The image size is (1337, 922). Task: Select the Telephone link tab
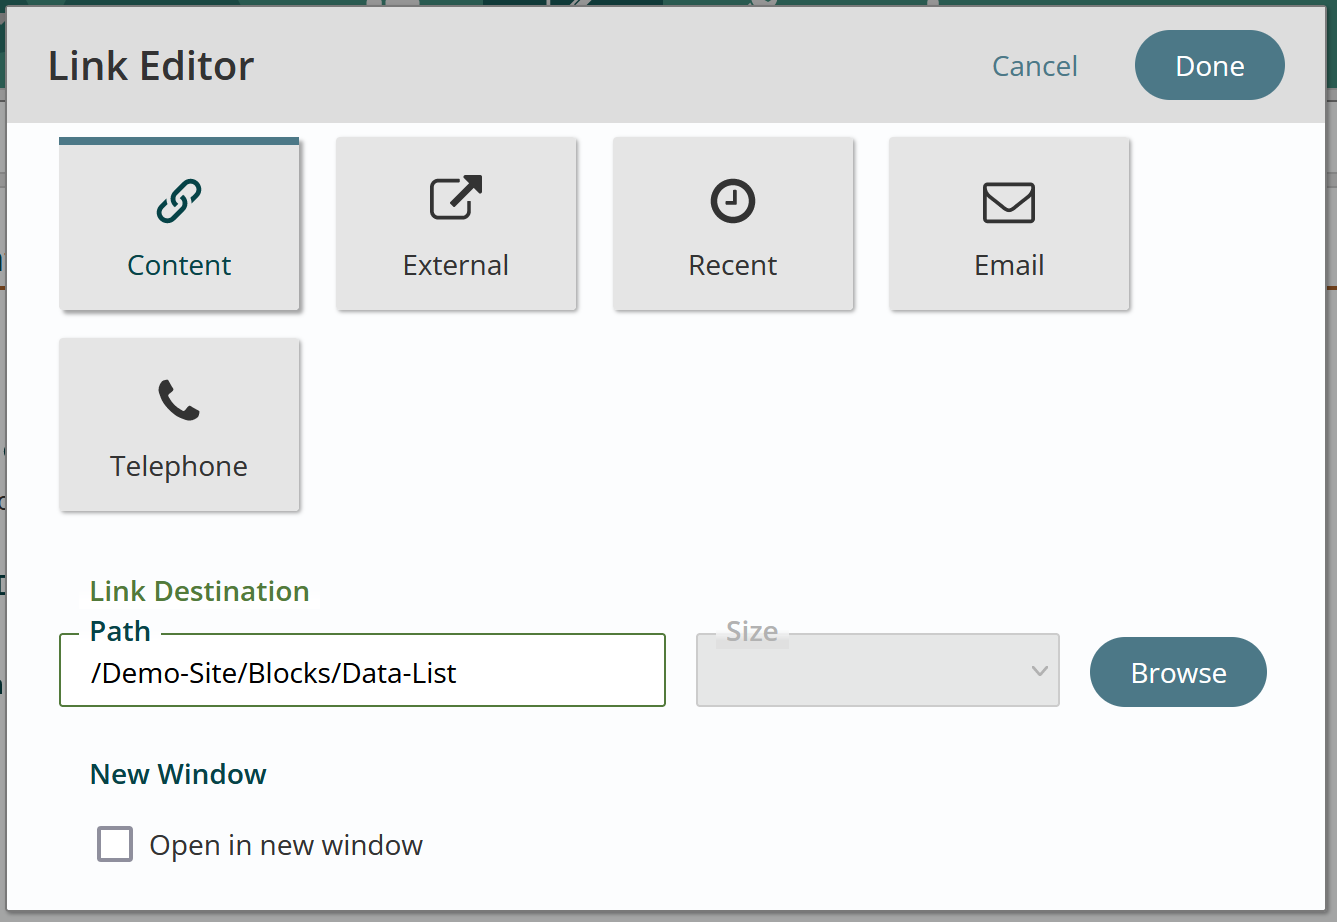[179, 425]
